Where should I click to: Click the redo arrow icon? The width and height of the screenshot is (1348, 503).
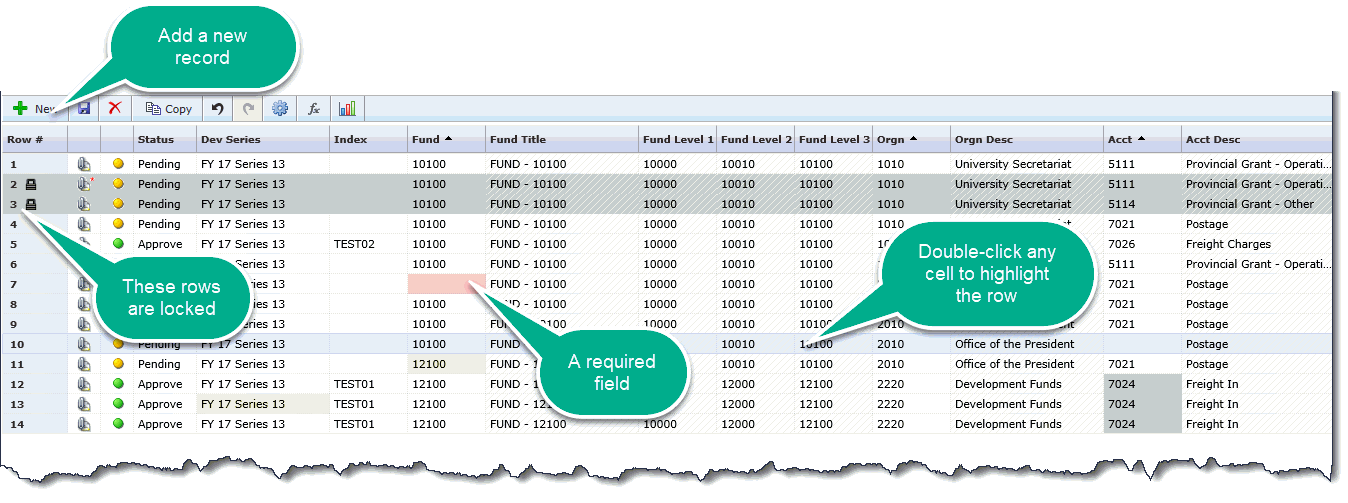tap(248, 108)
